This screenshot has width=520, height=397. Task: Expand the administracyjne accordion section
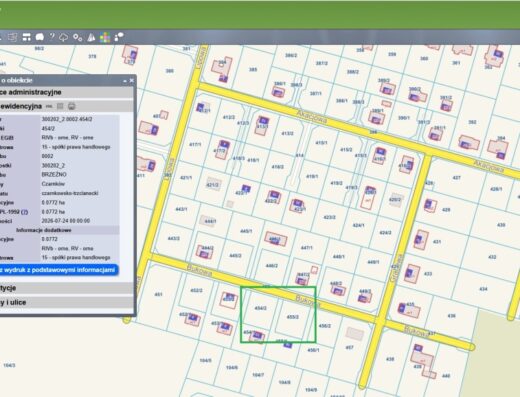point(67,92)
